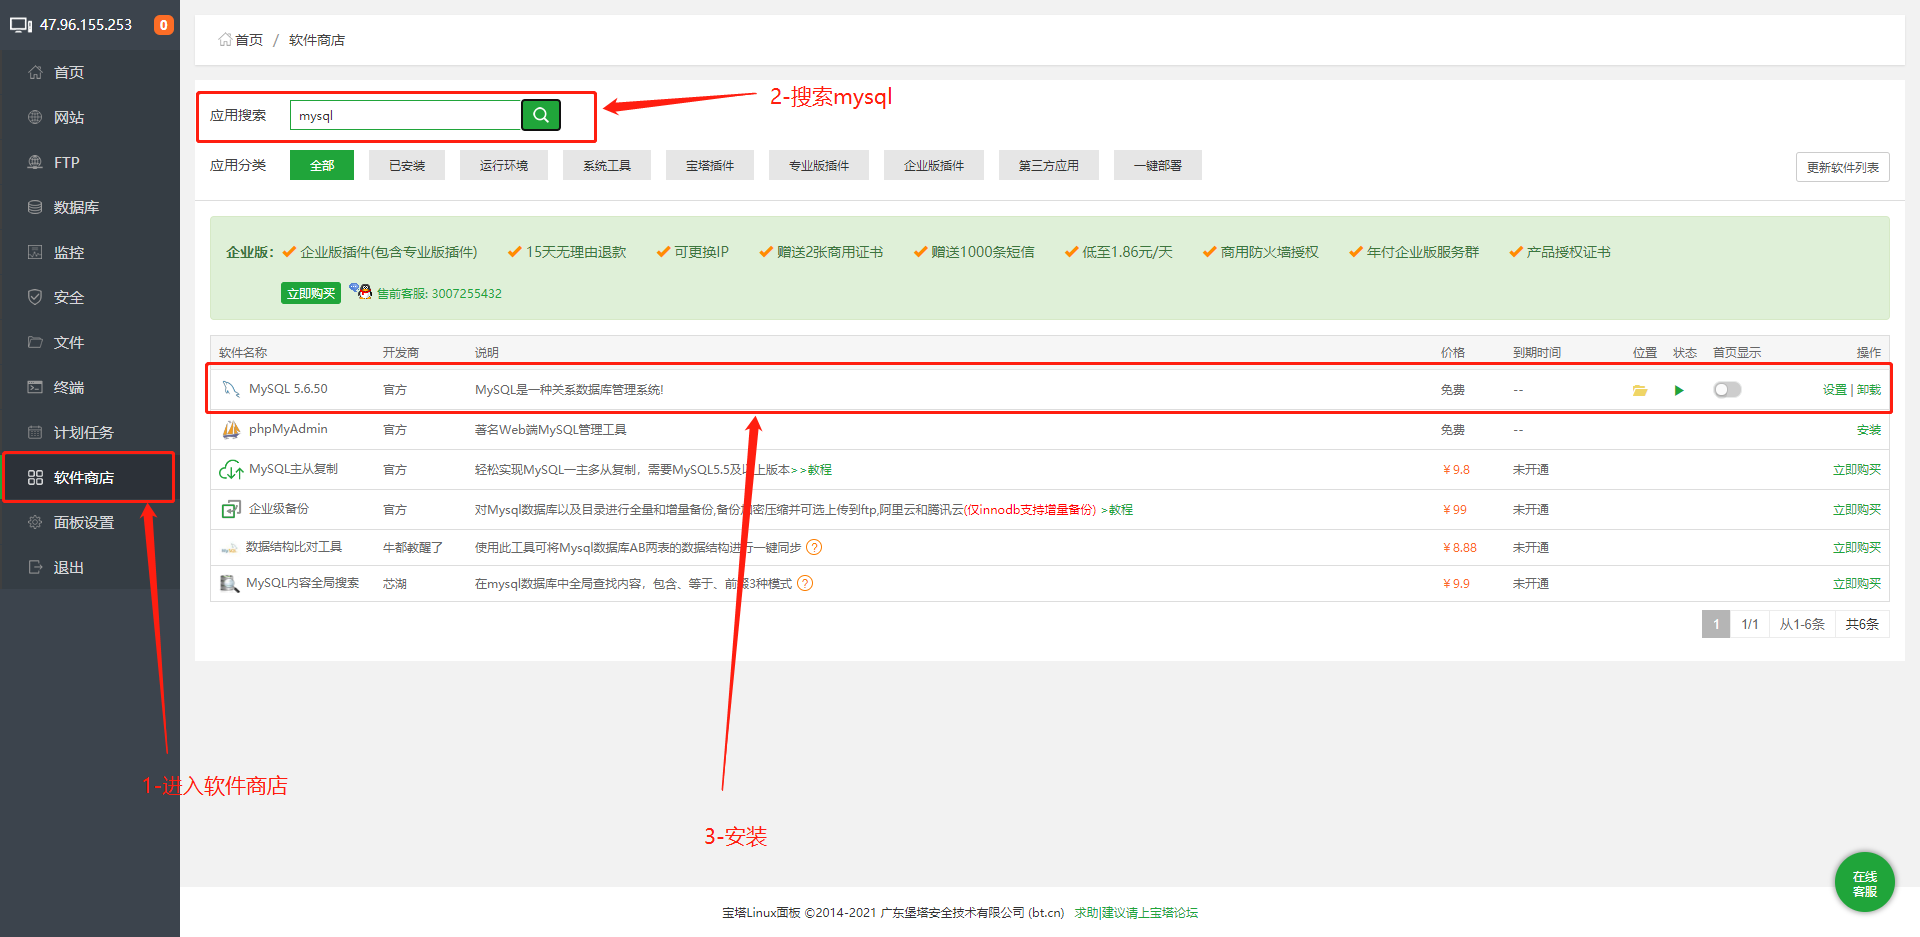Click the 更新软件列表 button

[x=1843, y=167]
